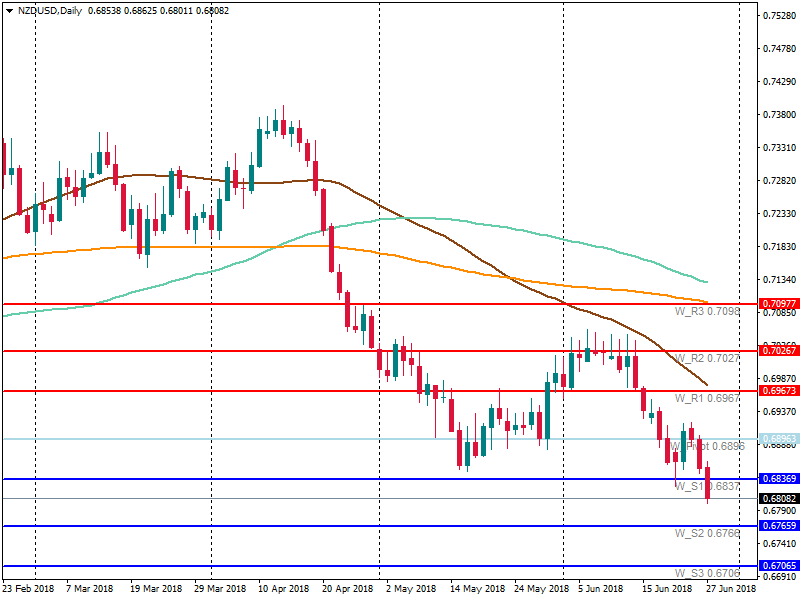The width and height of the screenshot is (800, 600).
Task: Click the triangle icon beside NZDUSD,Daily
Action: click(10, 12)
